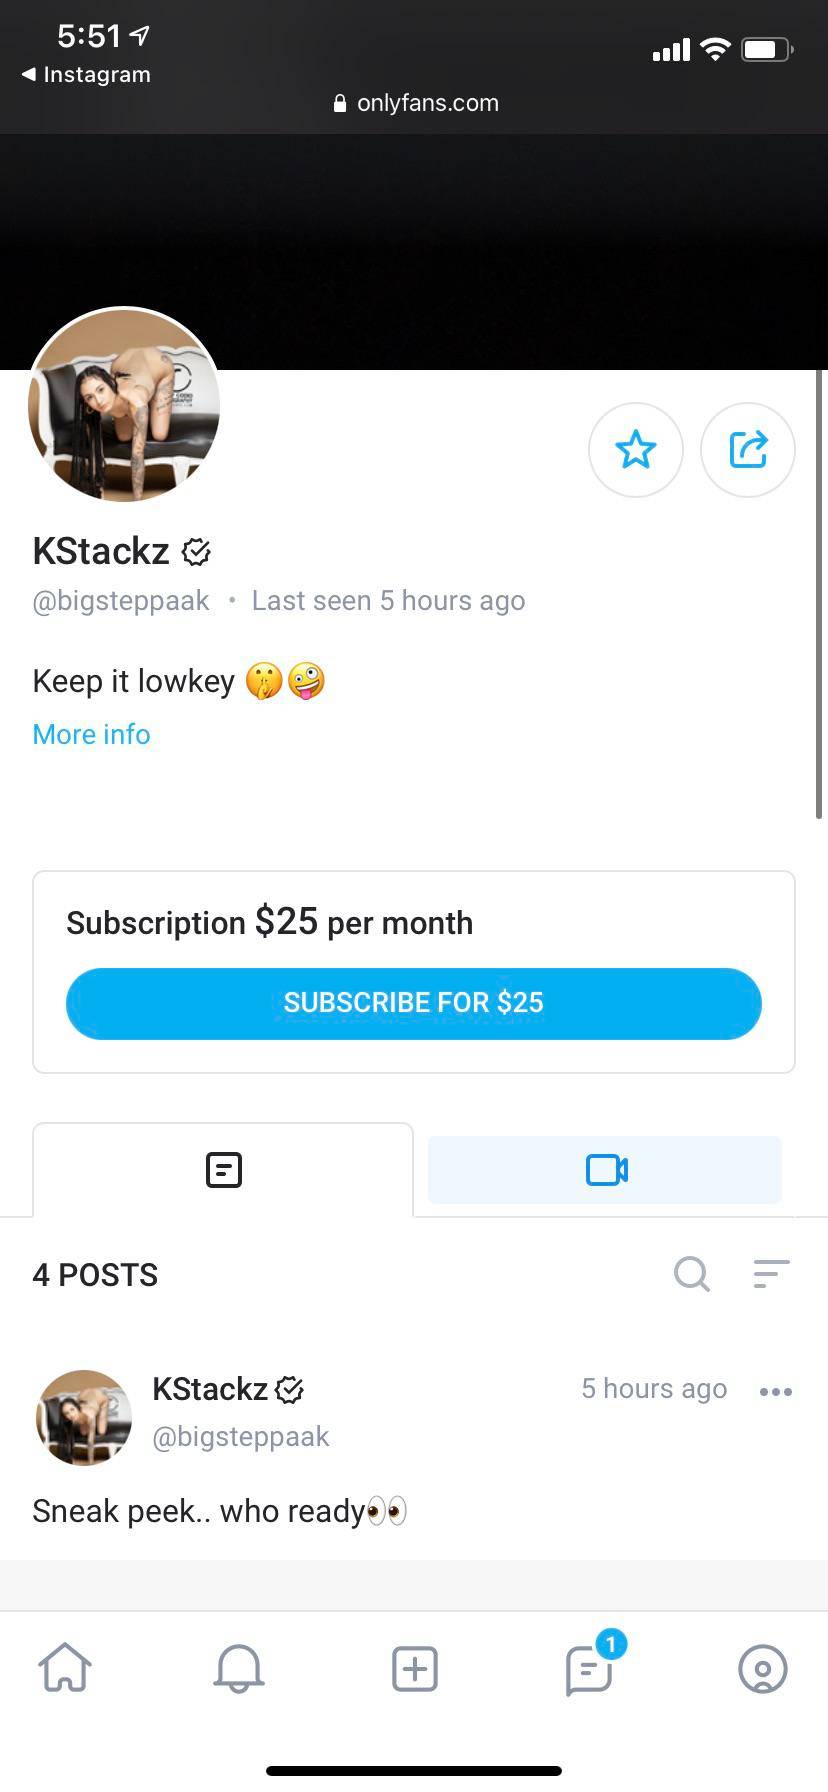The image size is (828, 1792).
Task: Tap the onlyfans.com address bar
Action: pos(416,103)
